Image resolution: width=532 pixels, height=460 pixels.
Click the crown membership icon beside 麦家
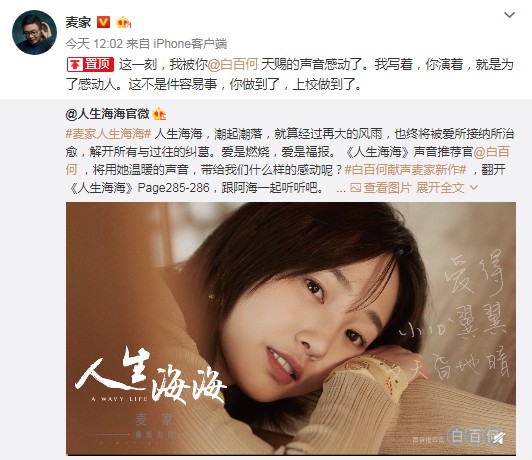click(x=124, y=23)
